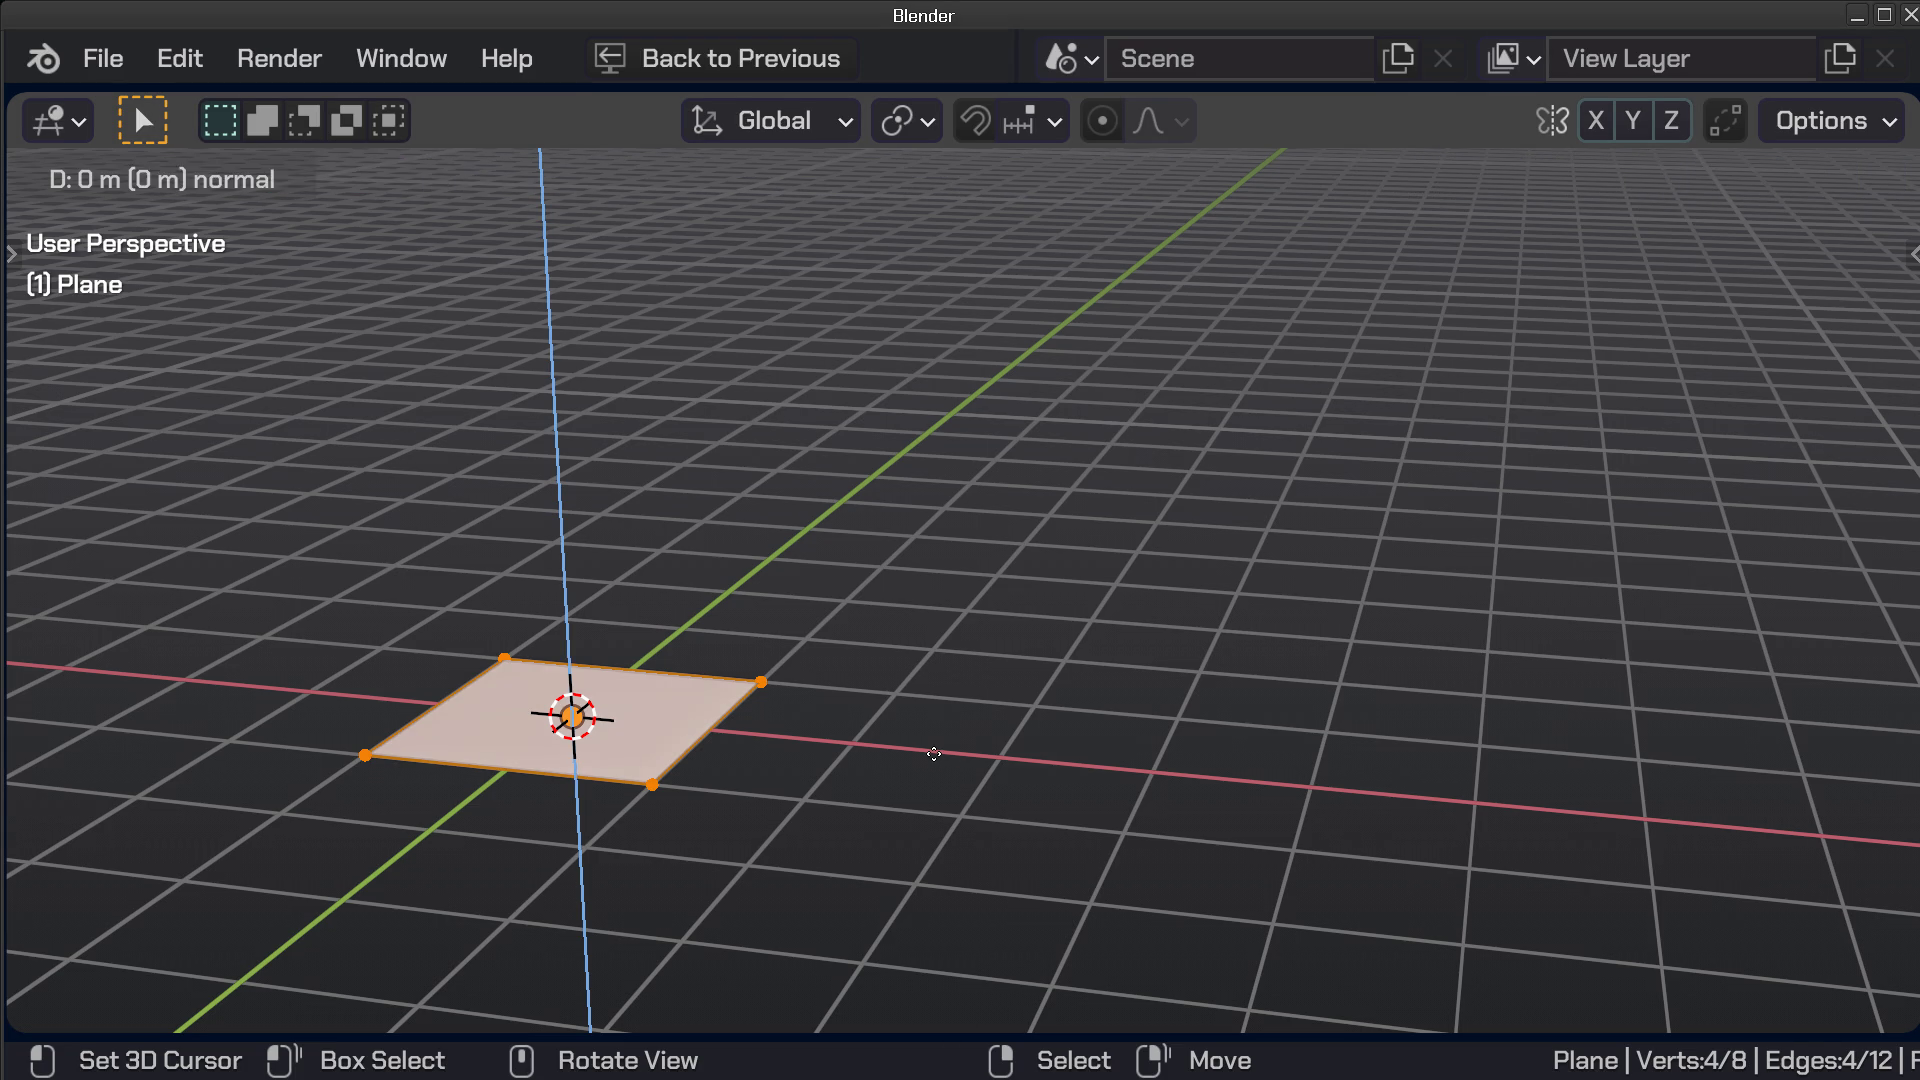
Task: Enable X axis mirror
Action: (1596, 121)
